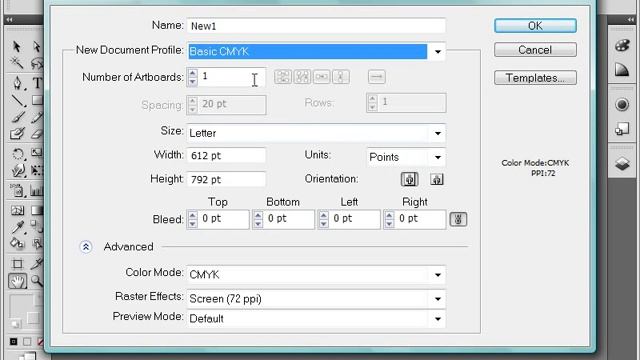
Task: Select the Warp tool
Action: (x=18, y=170)
